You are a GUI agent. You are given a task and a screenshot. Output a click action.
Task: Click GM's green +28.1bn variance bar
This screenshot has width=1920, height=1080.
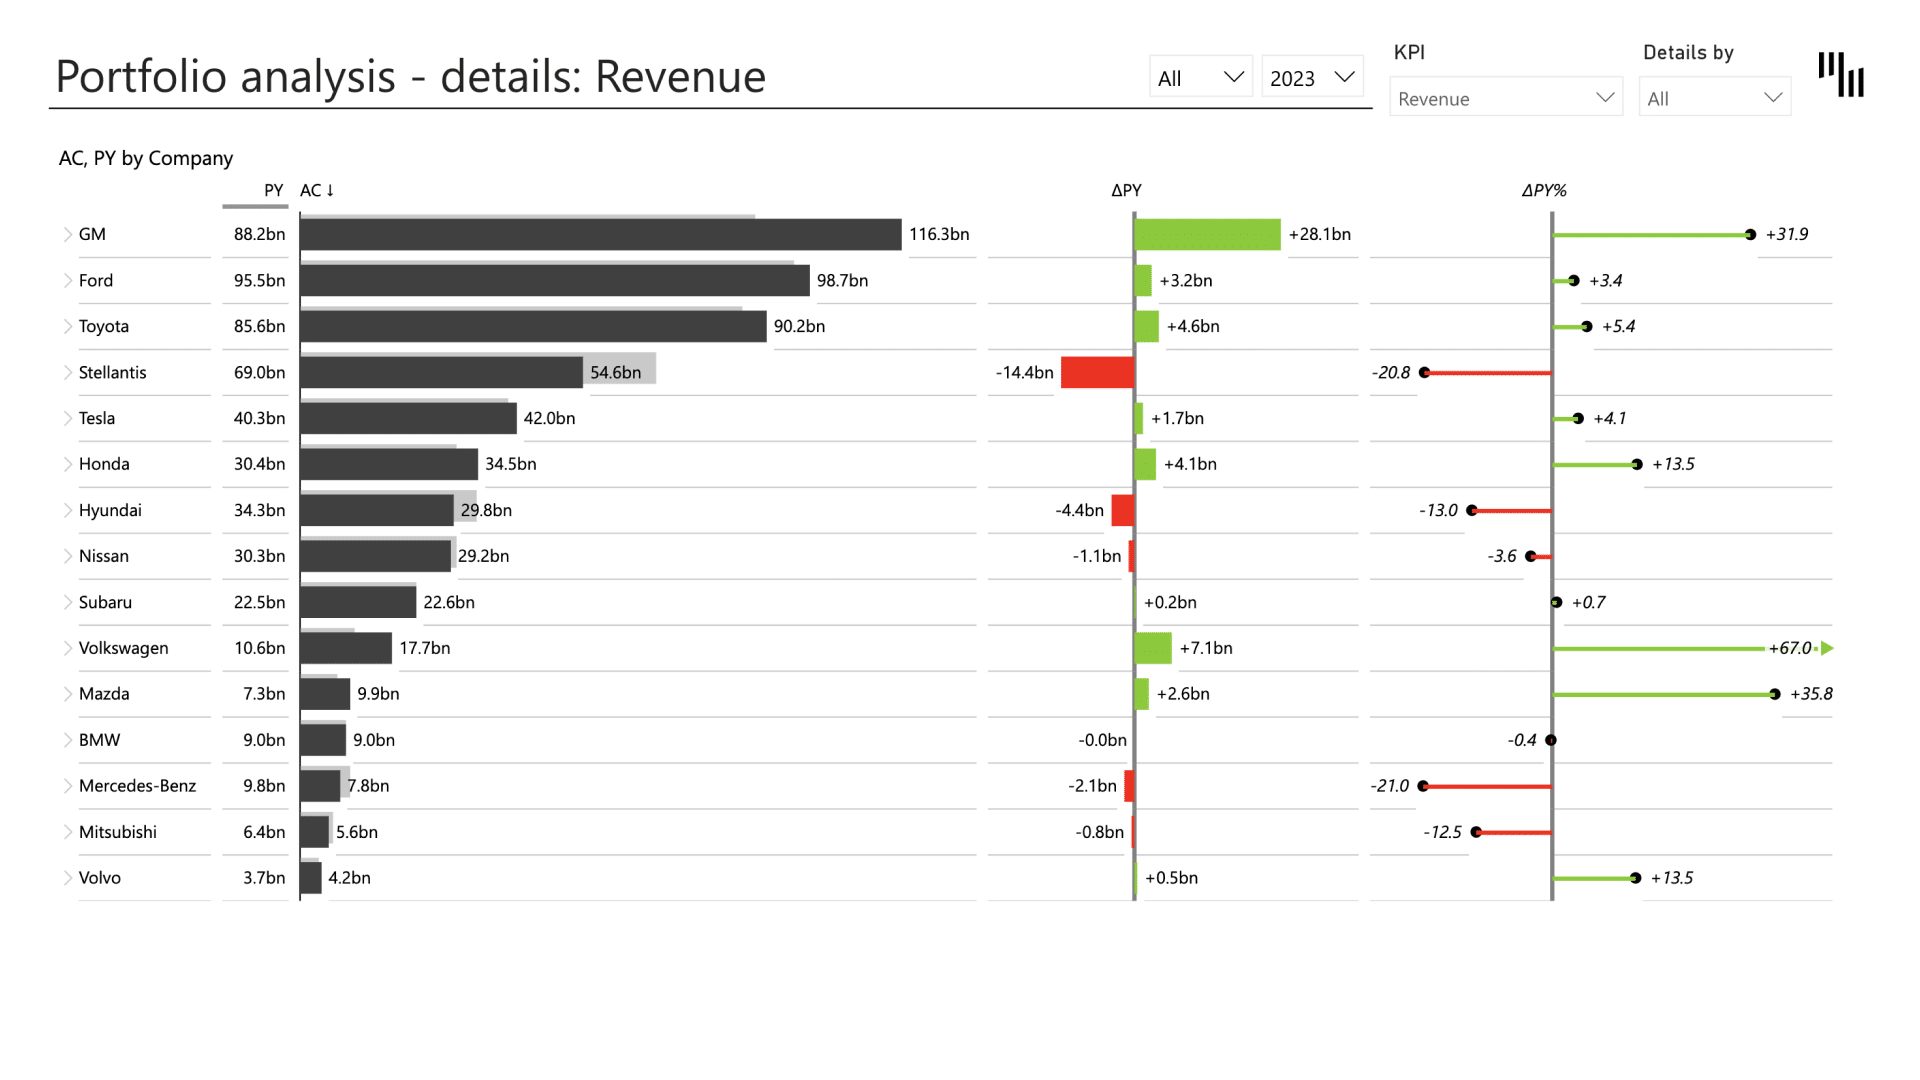(1206, 234)
